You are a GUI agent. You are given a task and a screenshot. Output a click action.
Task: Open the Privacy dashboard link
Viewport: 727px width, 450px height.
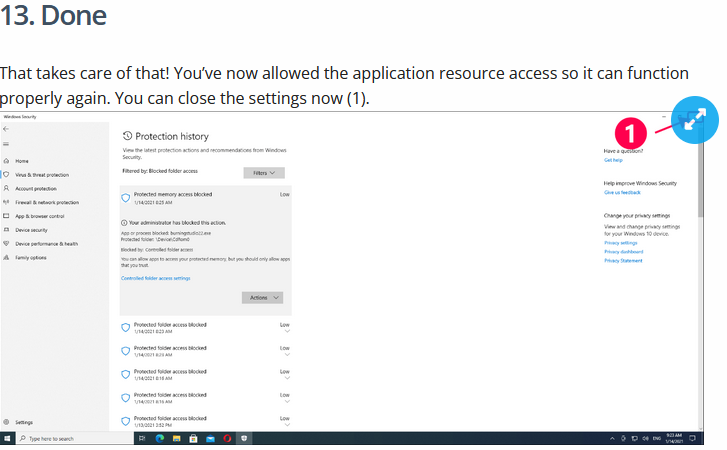pos(623,252)
